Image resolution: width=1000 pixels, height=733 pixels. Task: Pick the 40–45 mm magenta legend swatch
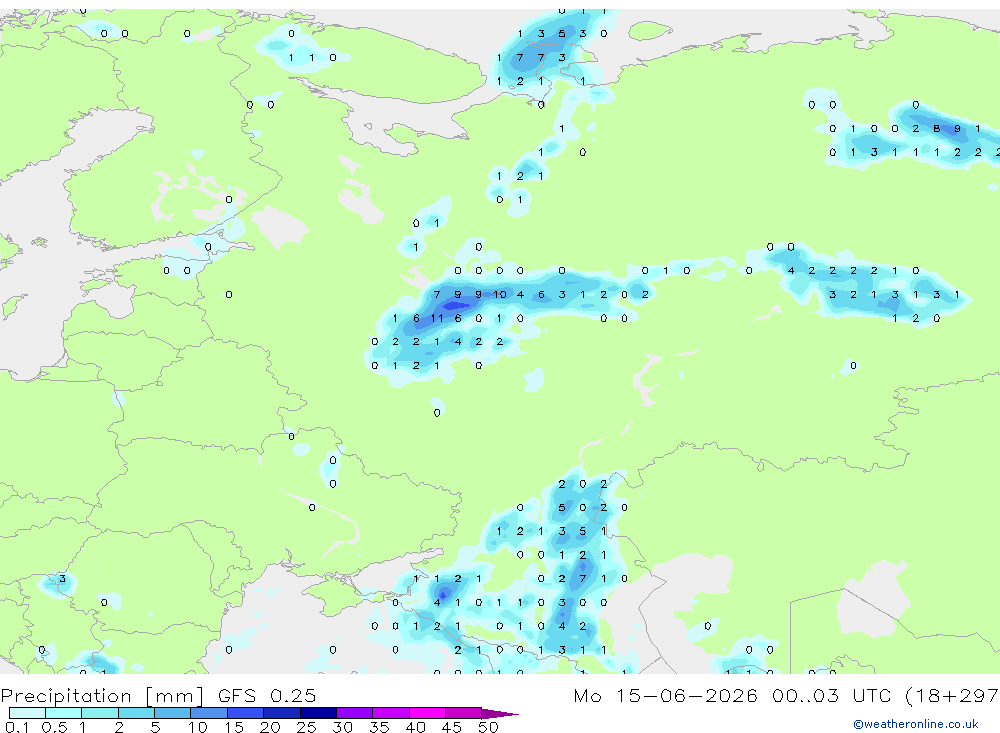[x=427, y=713]
